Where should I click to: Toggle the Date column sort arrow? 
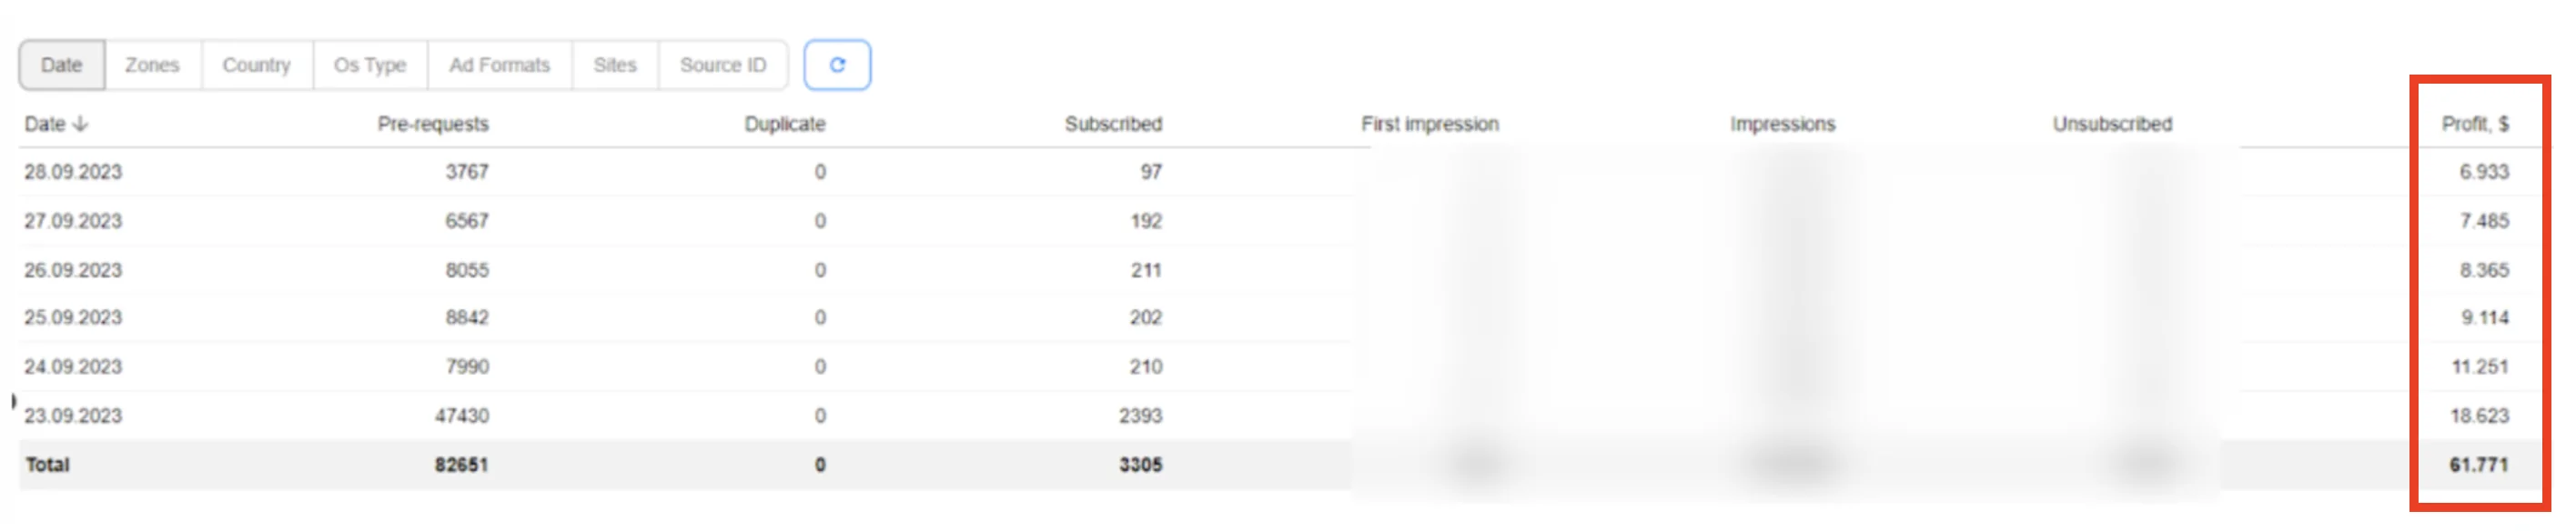tap(81, 124)
